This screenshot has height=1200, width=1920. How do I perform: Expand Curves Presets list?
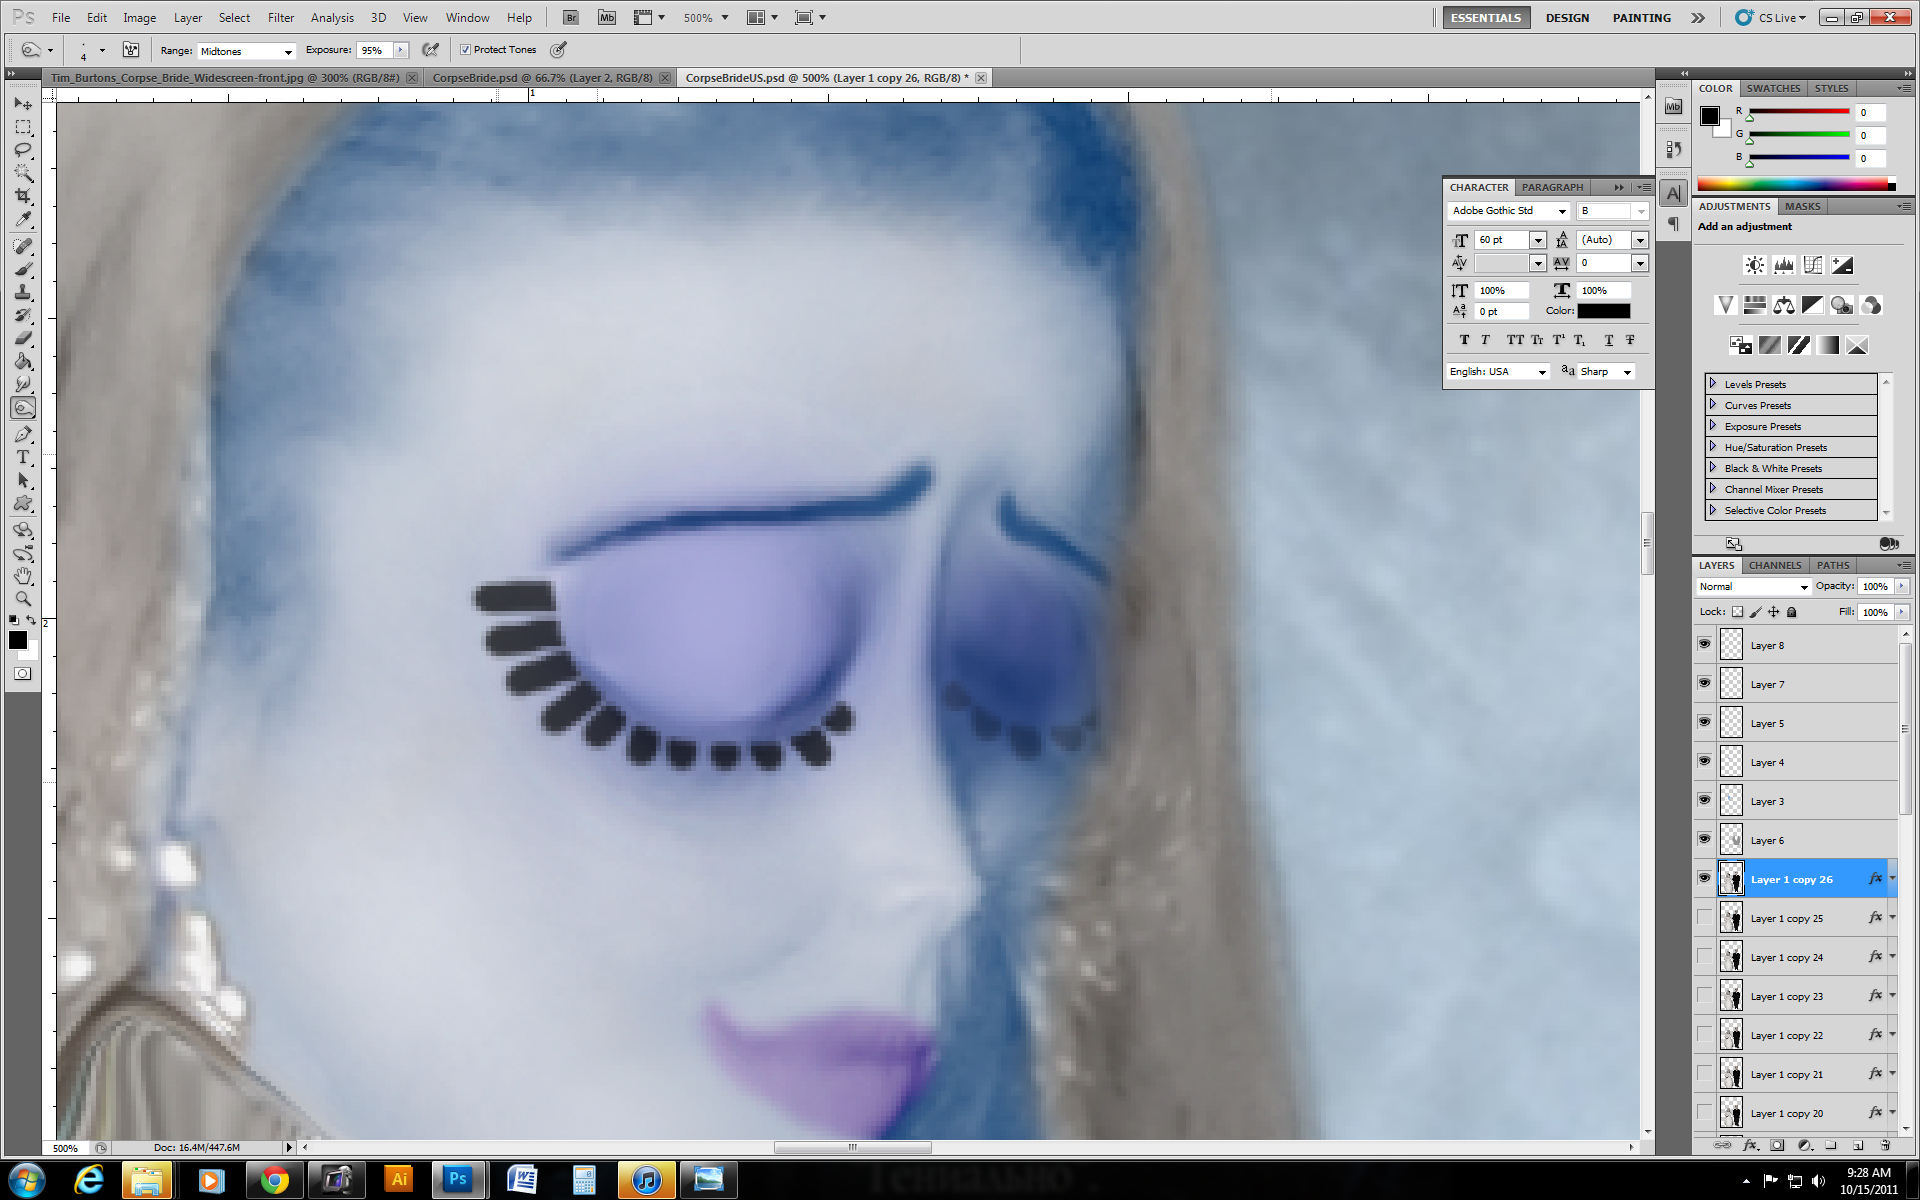(x=1712, y=405)
